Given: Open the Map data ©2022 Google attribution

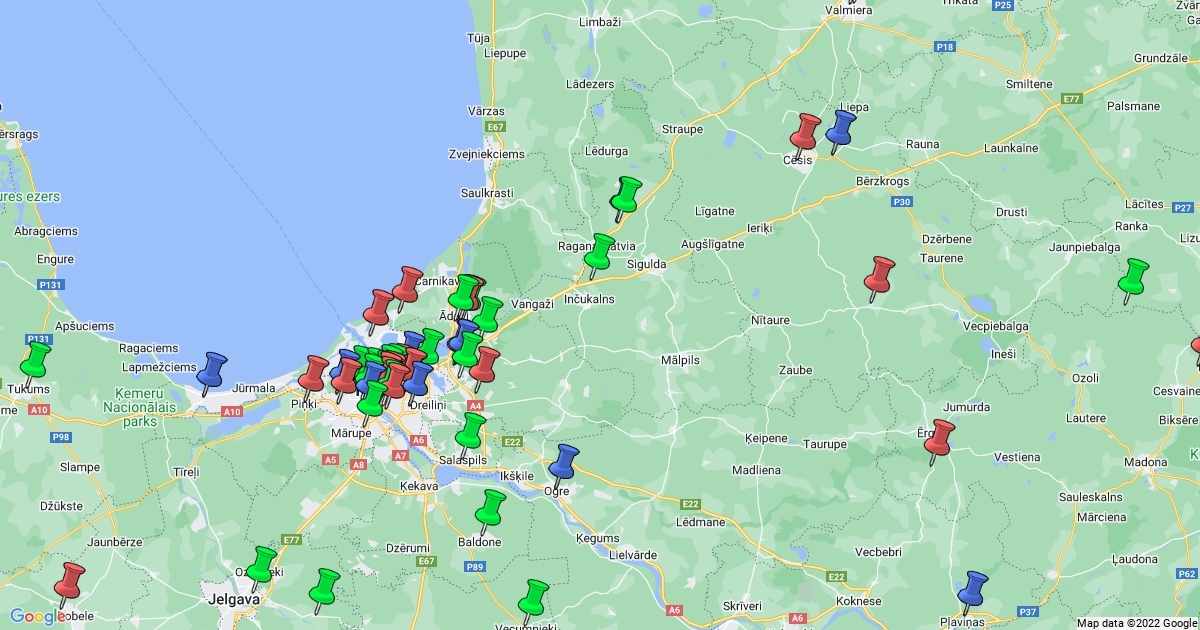Looking at the screenshot, I should click(x=1136, y=623).
